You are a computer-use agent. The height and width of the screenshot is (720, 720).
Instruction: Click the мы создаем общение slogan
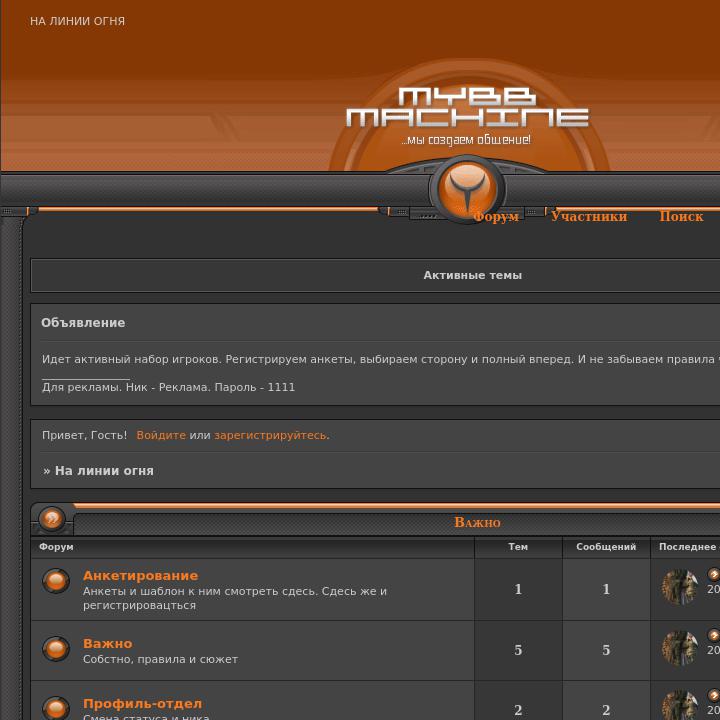(466, 140)
